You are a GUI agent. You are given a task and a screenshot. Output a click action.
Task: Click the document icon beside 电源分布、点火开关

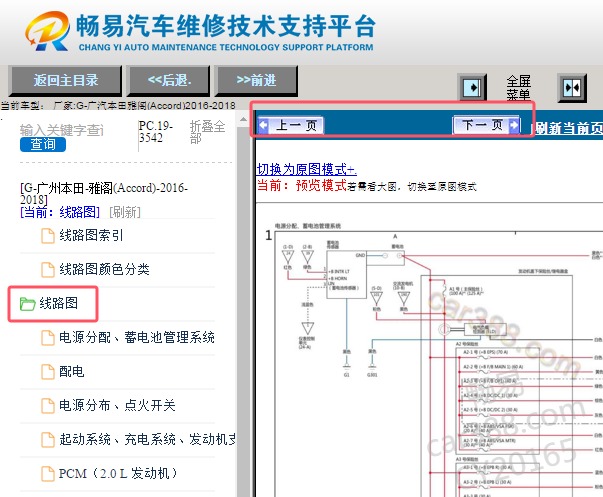coord(48,405)
